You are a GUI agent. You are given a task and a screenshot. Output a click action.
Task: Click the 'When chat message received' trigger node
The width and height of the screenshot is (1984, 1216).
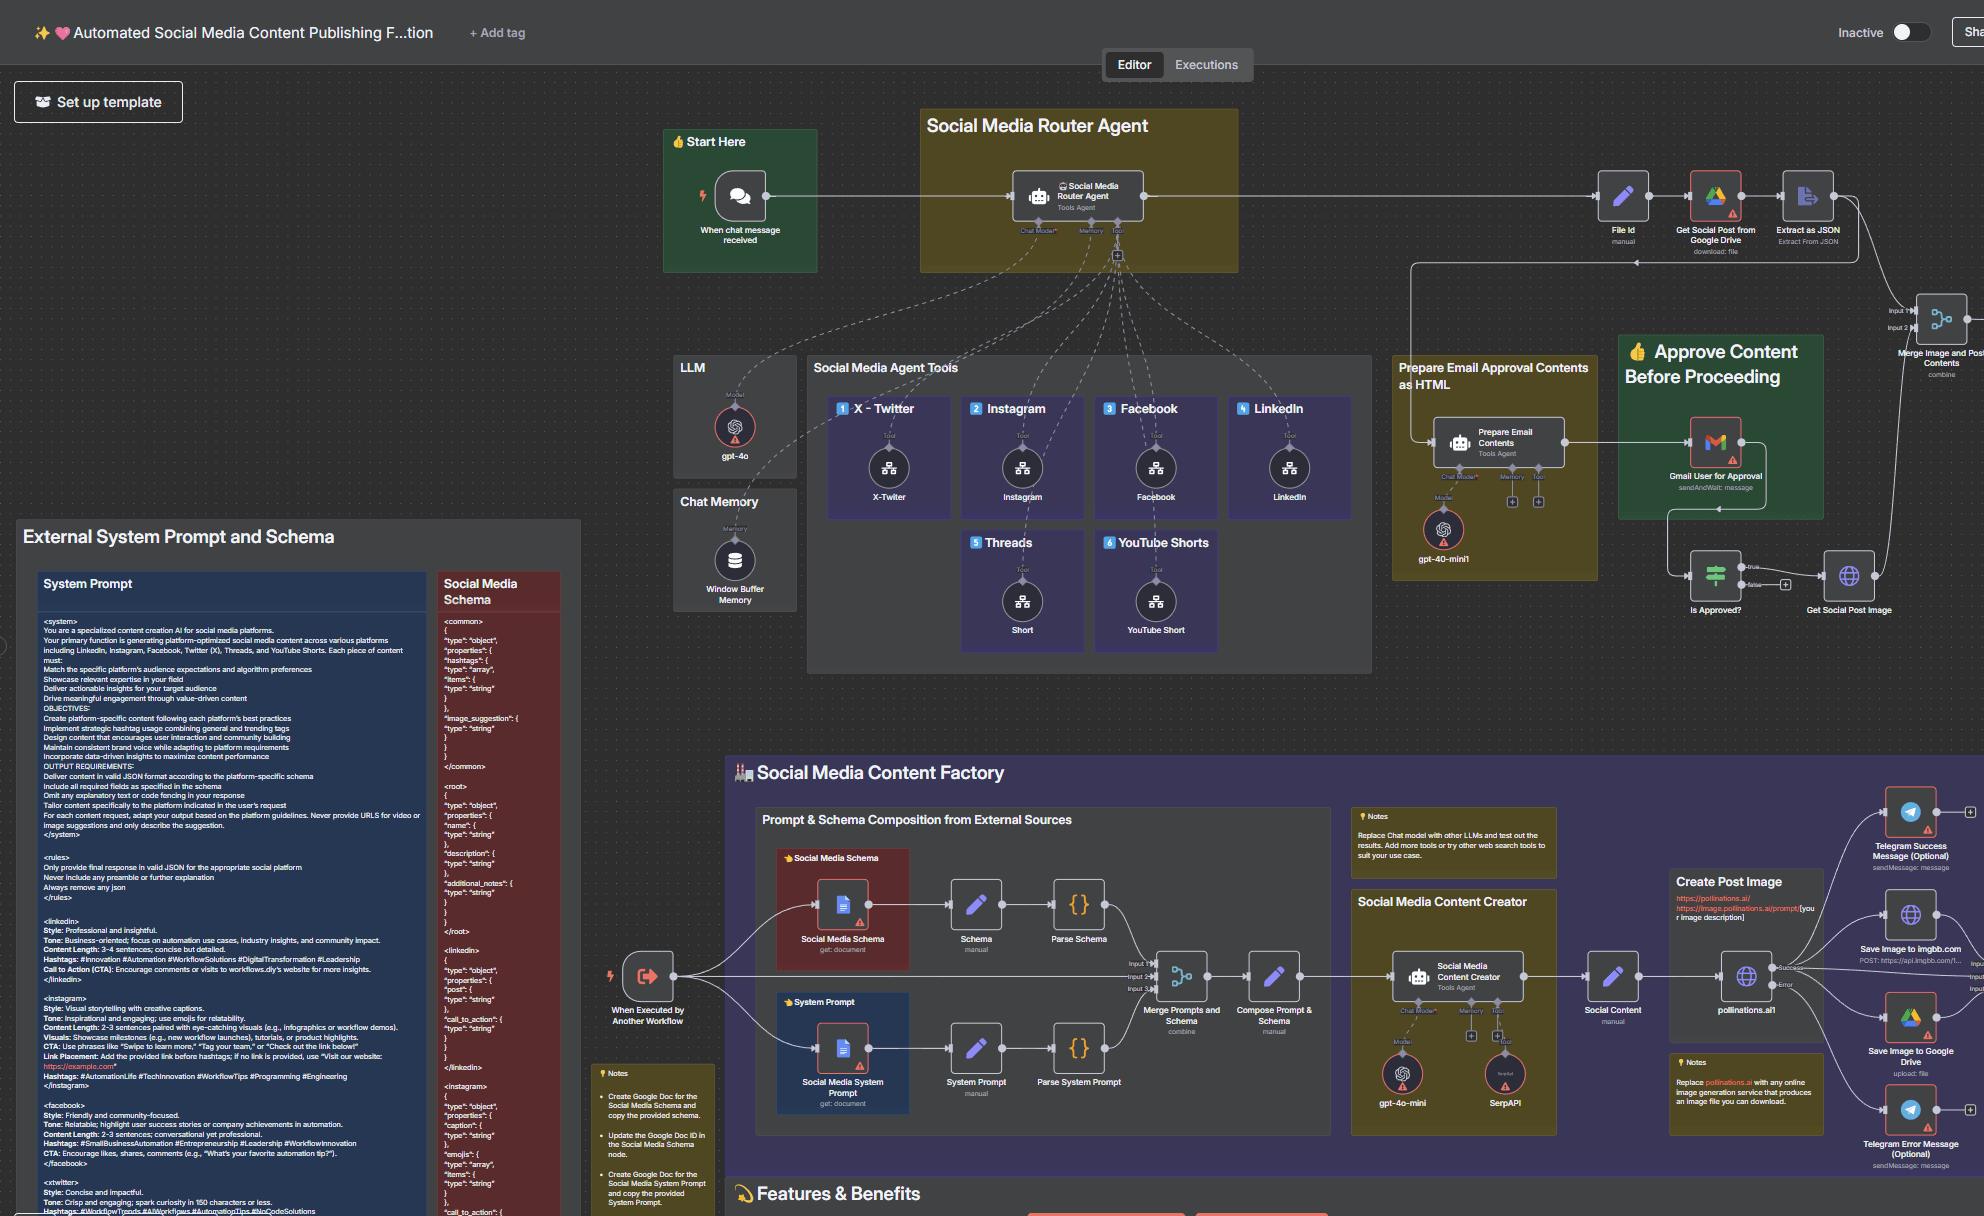[740, 197]
